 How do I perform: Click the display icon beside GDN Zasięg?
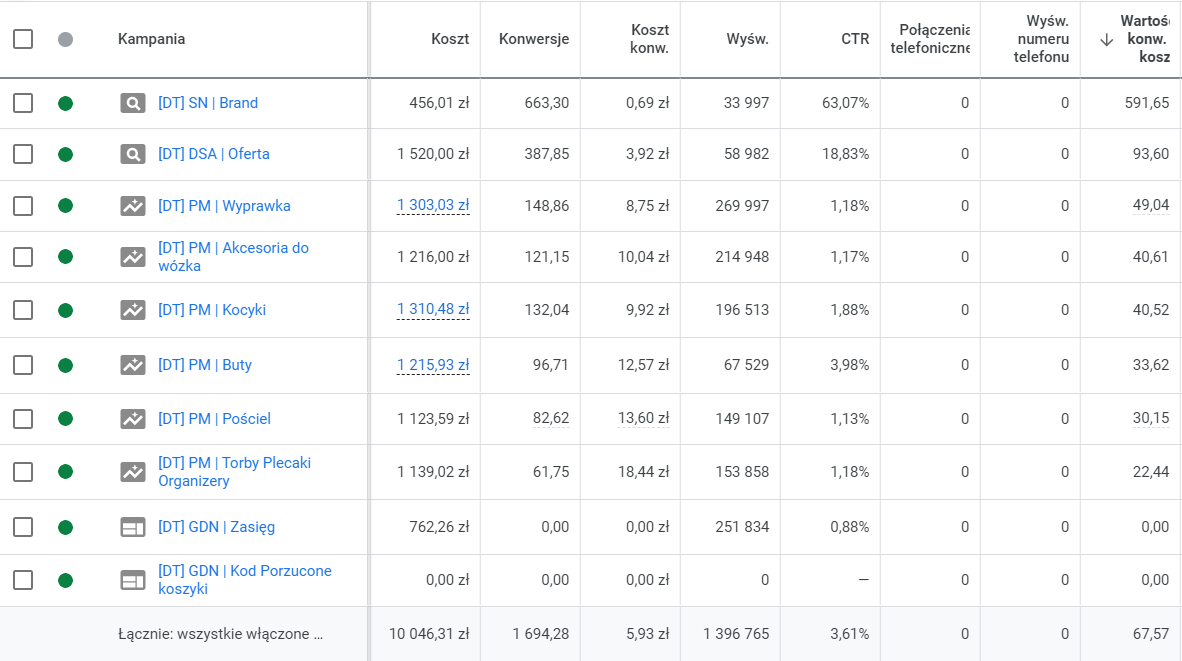(133, 527)
